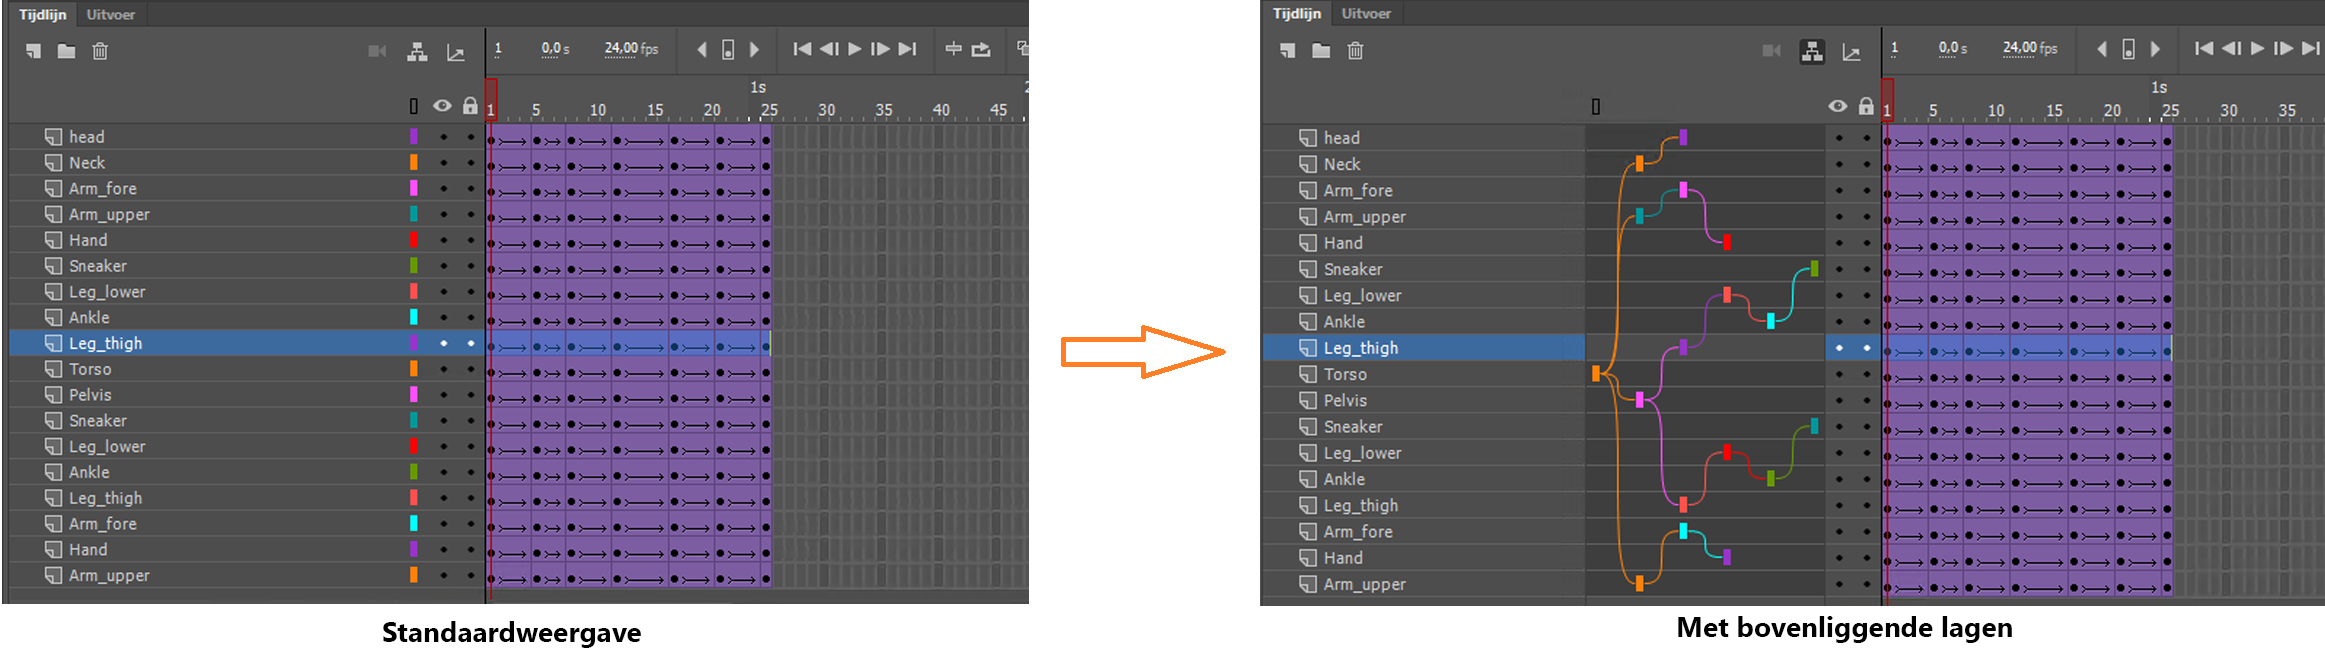Open Tijdlijn tab in left panel

coord(42,14)
